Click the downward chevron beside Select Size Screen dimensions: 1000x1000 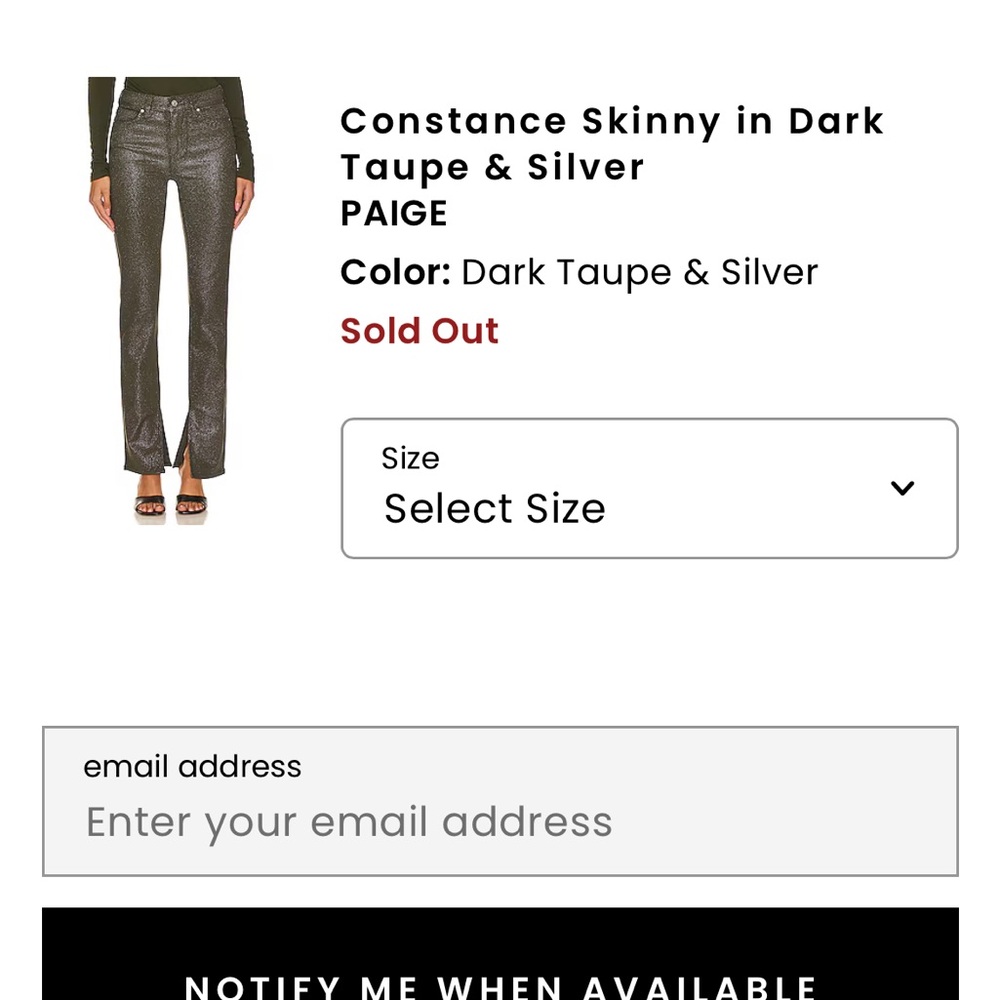tap(903, 488)
